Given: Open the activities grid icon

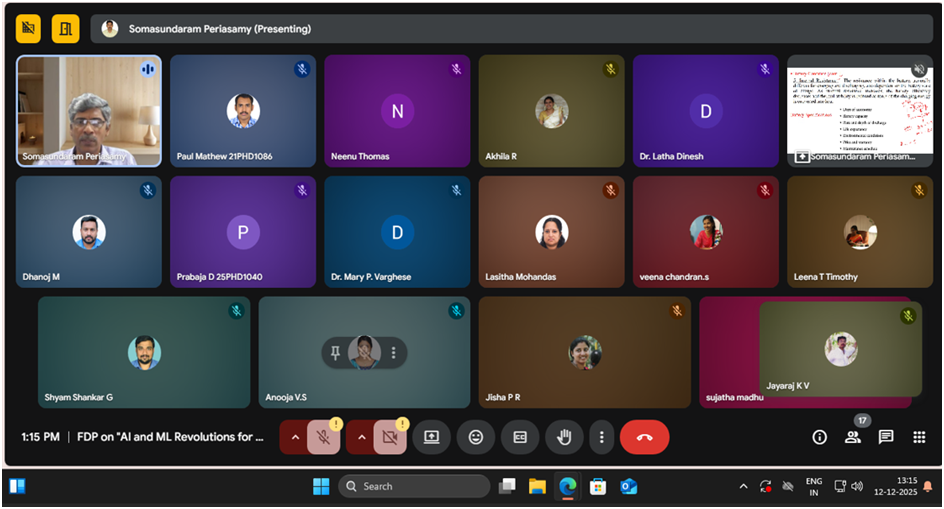Looking at the screenshot, I should point(919,437).
